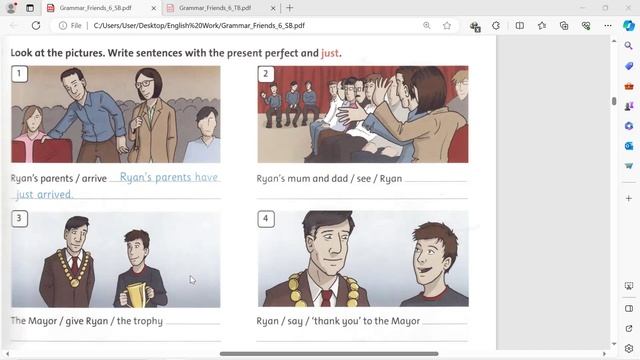Image resolution: width=640 pixels, height=360 pixels.
Task: Open the Shopping tag sidebar icon
Action: tap(629, 66)
